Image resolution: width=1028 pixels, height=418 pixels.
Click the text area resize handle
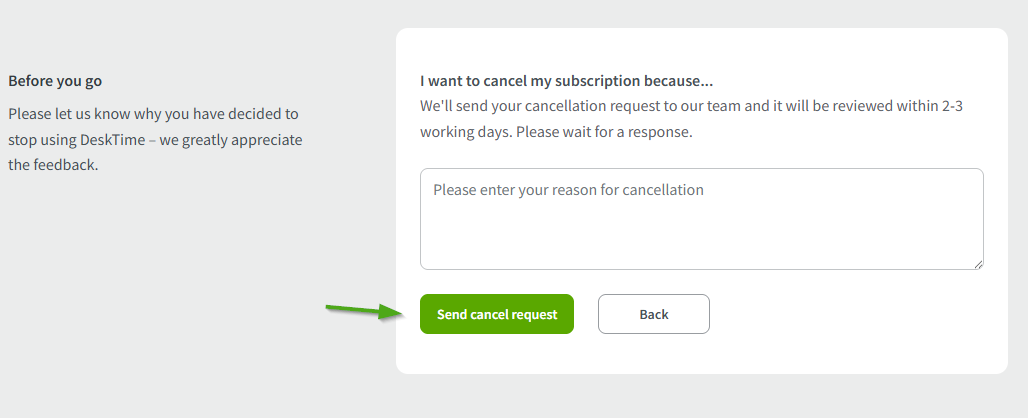pyautogui.click(x=978, y=264)
